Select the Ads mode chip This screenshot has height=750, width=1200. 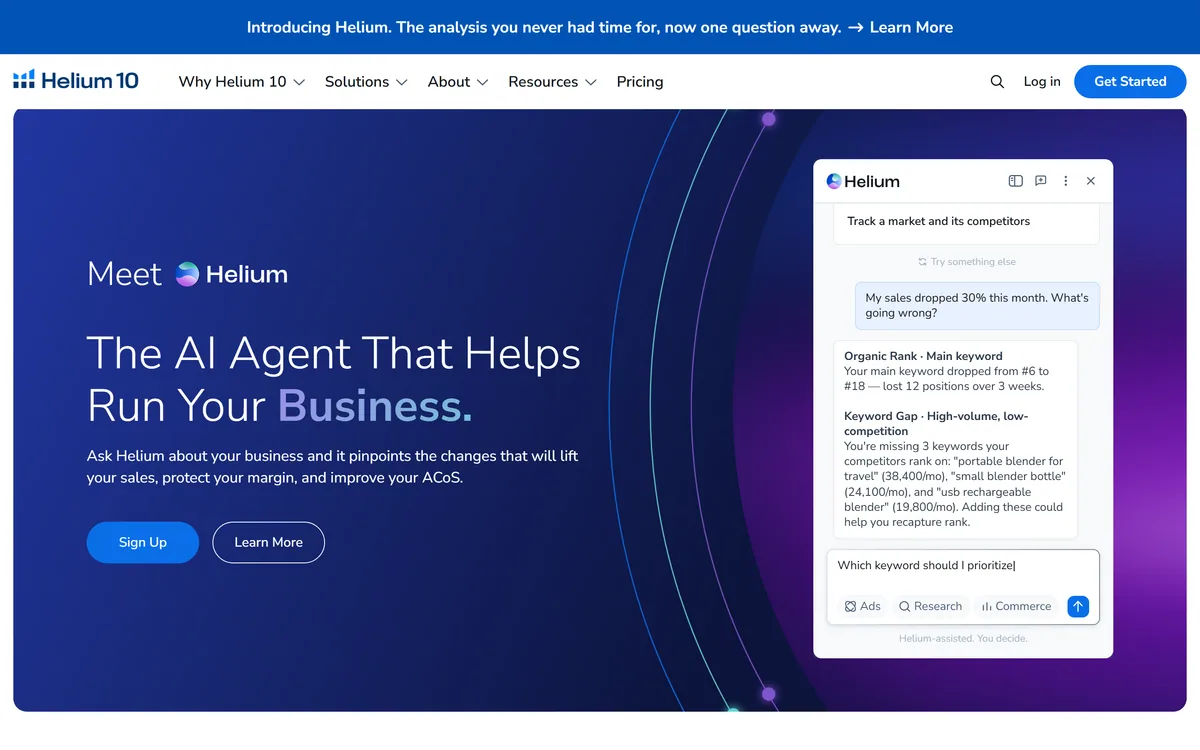862,606
